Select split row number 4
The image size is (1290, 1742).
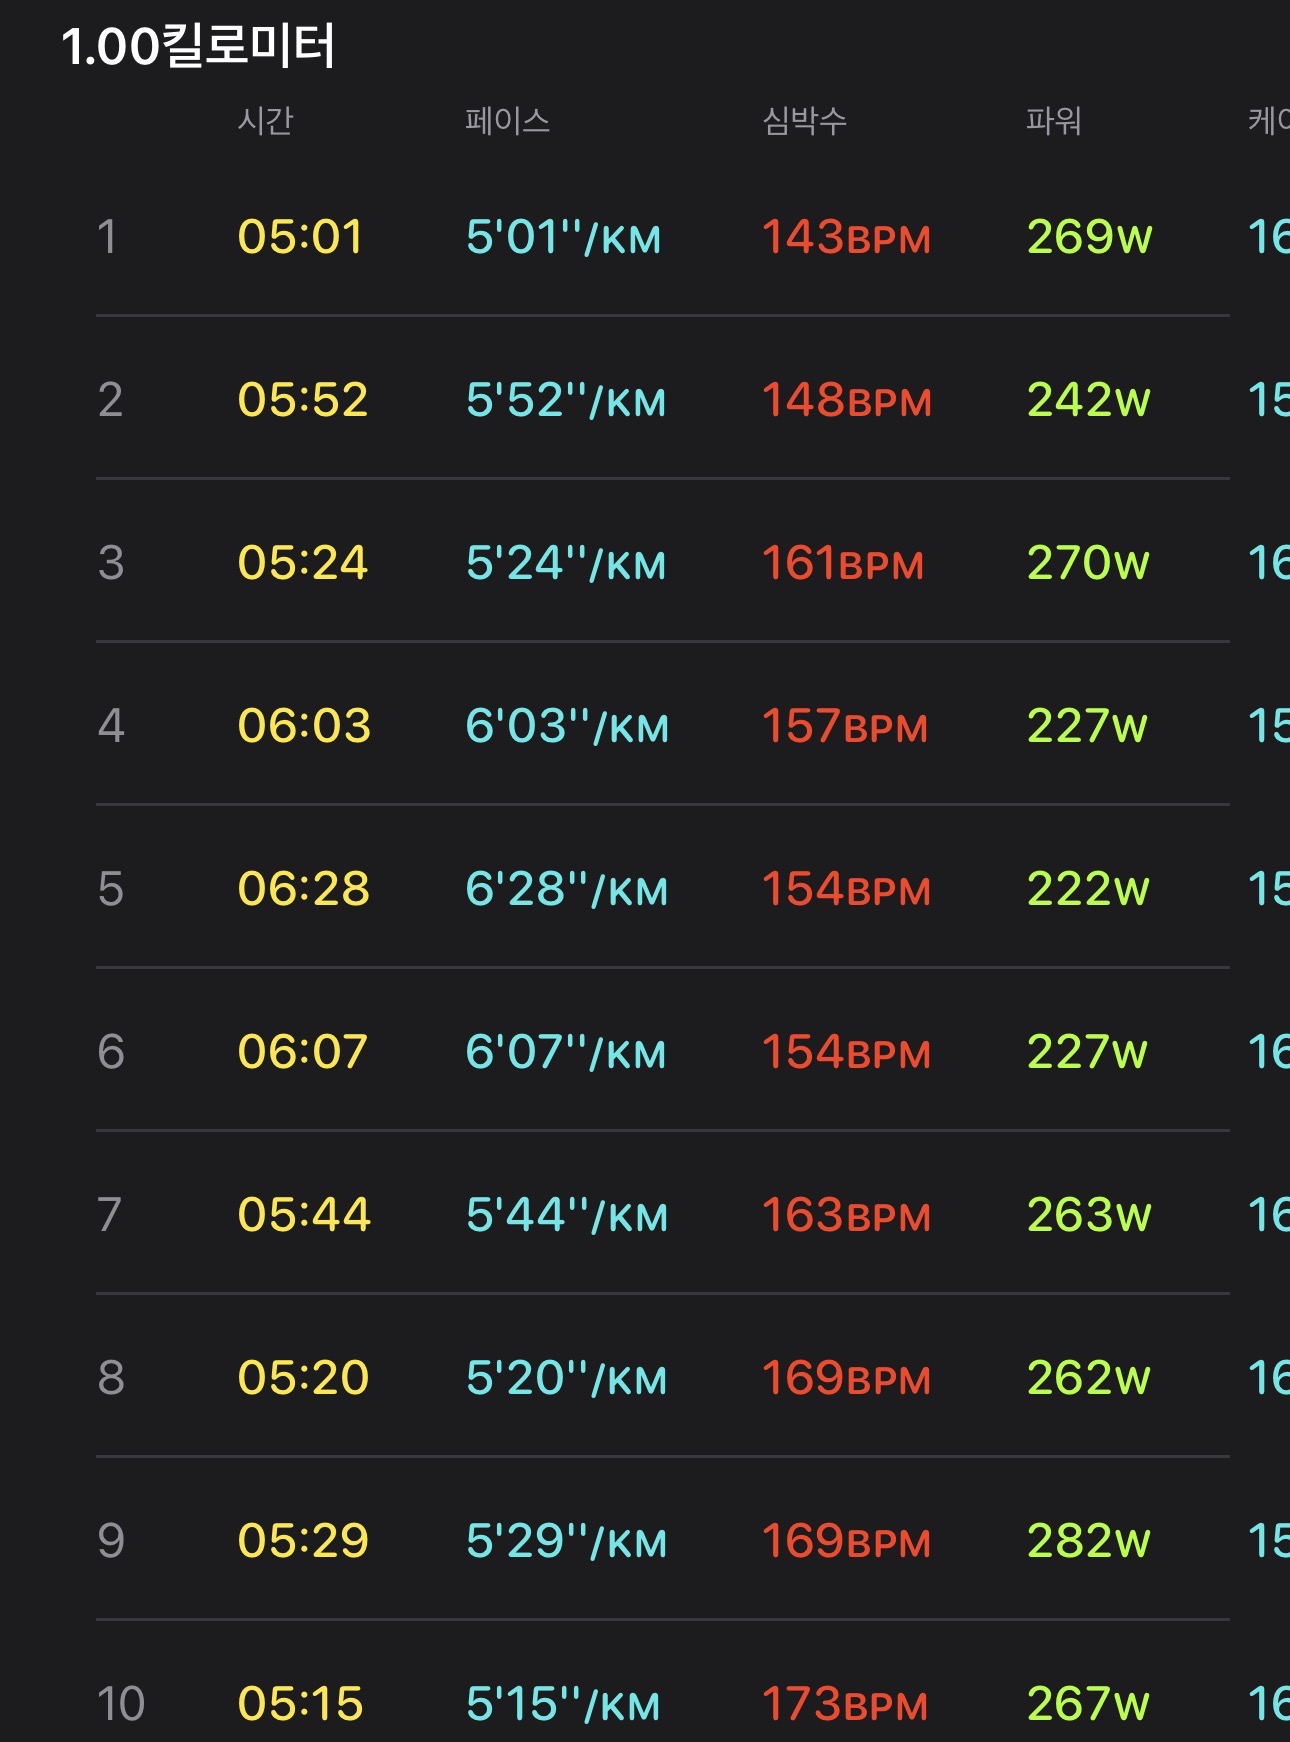[111, 726]
